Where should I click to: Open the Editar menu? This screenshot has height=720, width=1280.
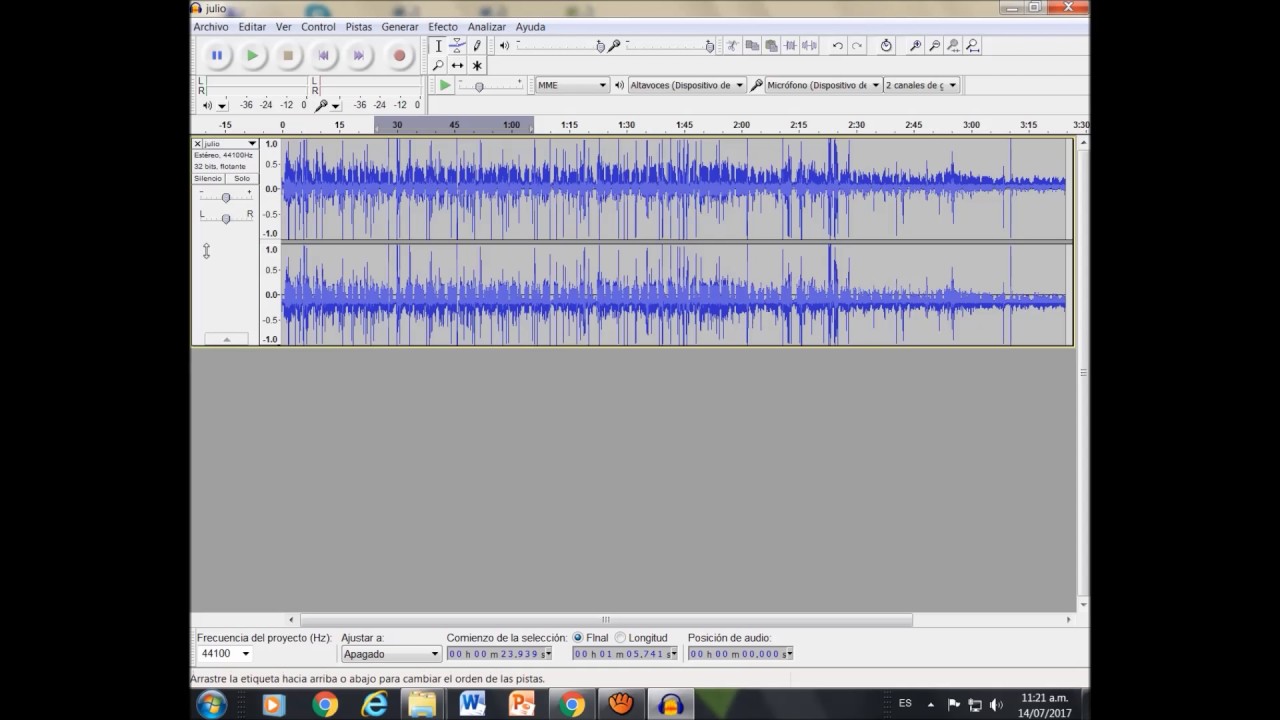pyautogui.click(x=252, y=27)
